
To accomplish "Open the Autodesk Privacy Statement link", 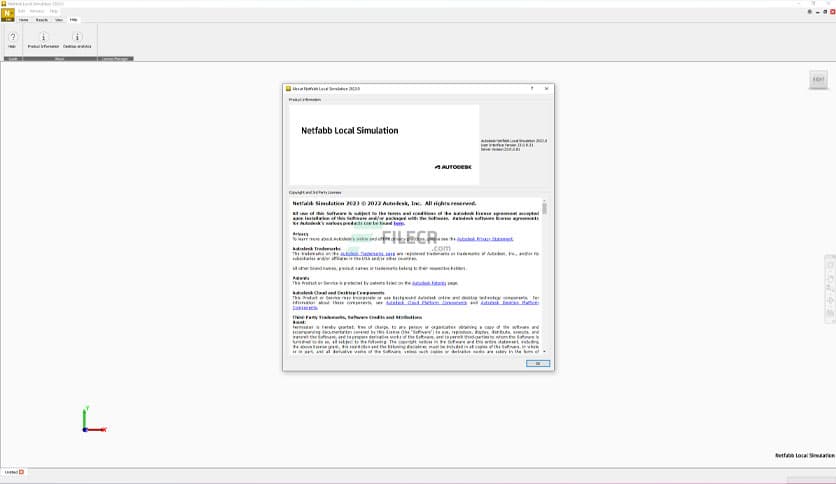I will (x=485, y=239).
